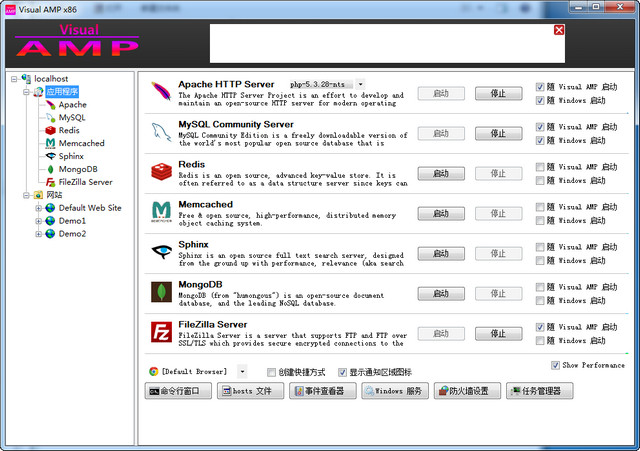Click the 防火墙设置 firewall settings button
Screen dimensions: 640x451
tap(466, 391)
